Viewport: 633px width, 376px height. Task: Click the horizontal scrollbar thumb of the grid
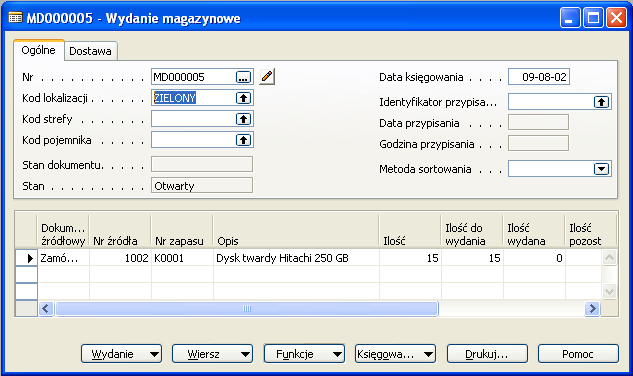pos(247,309)
